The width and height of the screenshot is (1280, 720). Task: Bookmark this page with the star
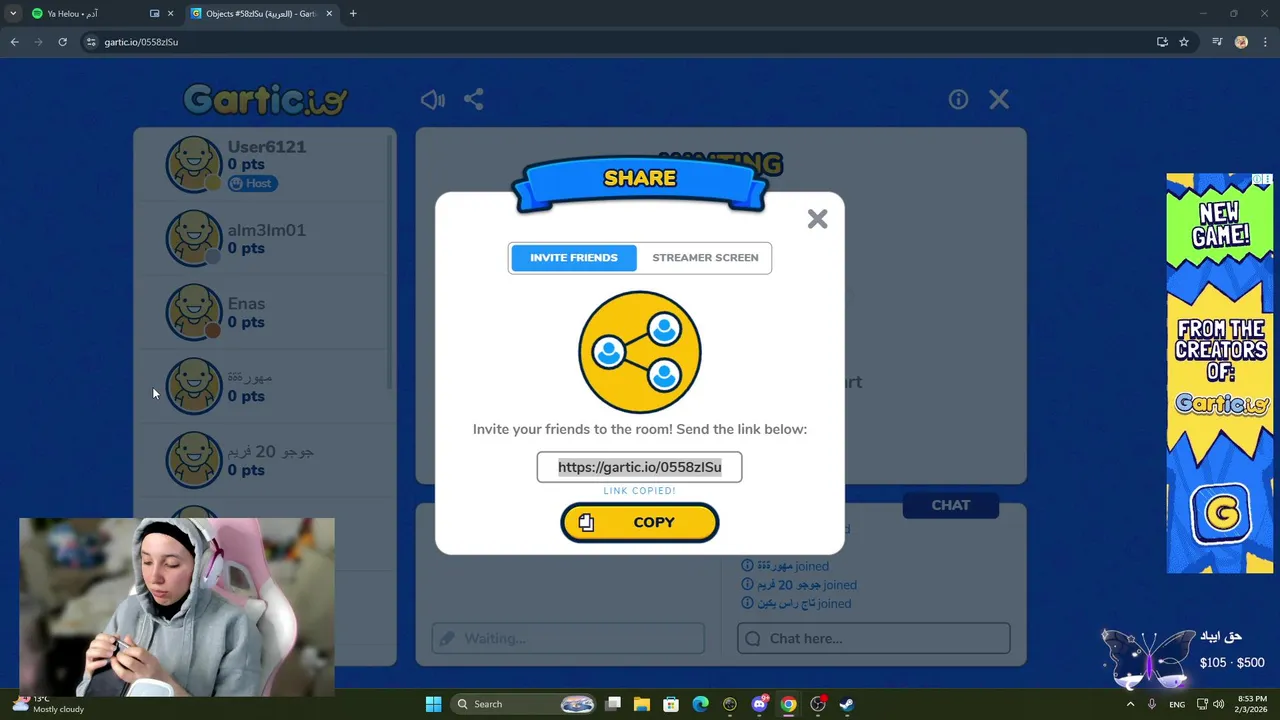pyautogui.click(x=1184, y=42)
